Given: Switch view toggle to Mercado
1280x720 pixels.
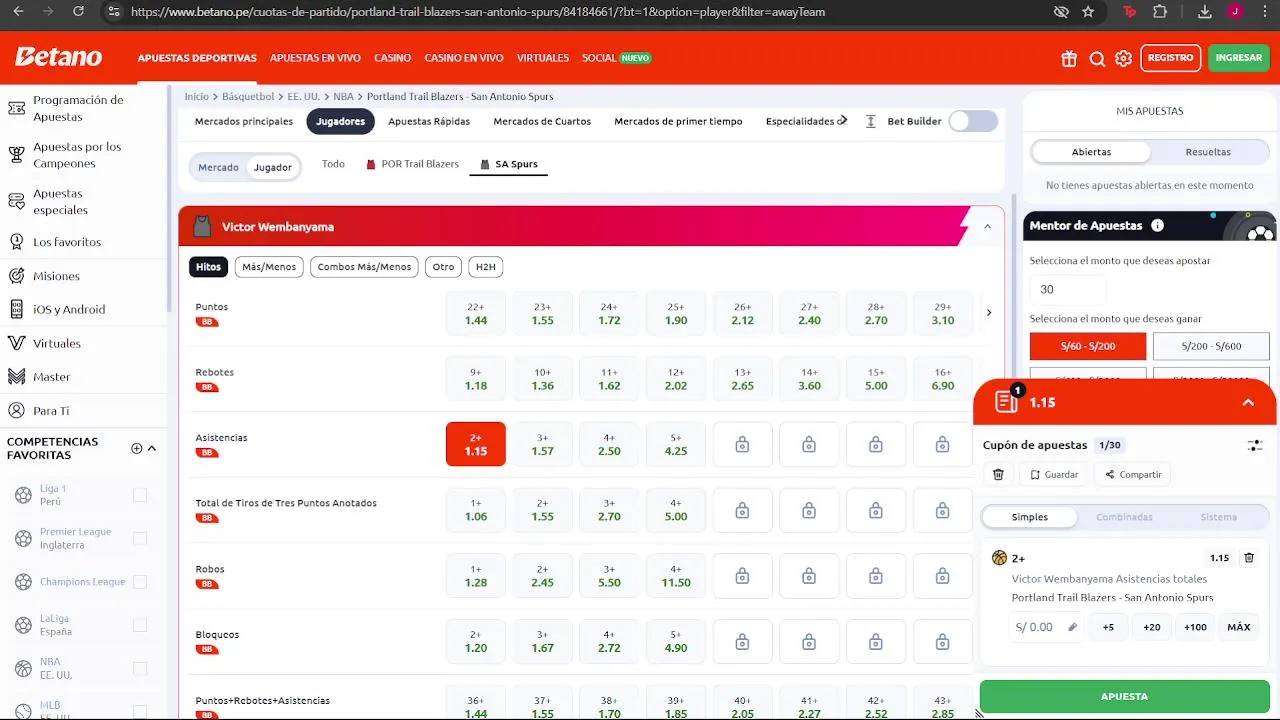Looking at the screenshot, I should pos(218,167).
